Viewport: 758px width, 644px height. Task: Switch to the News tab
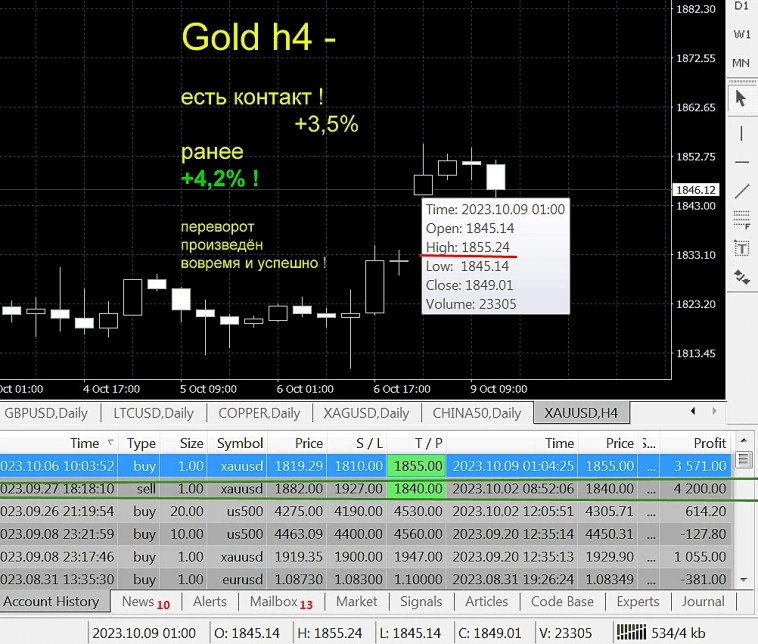click(145, 602)
